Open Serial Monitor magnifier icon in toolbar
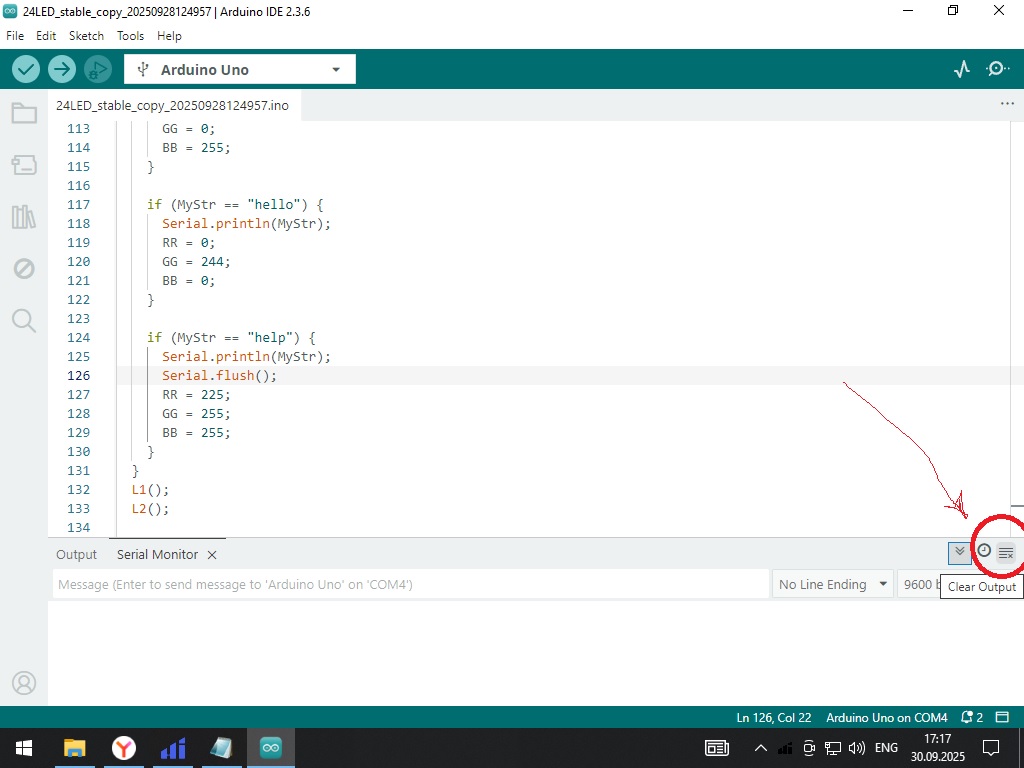Image resolution: width=1024 pixels, height=768 pixels. coord(997,69)
